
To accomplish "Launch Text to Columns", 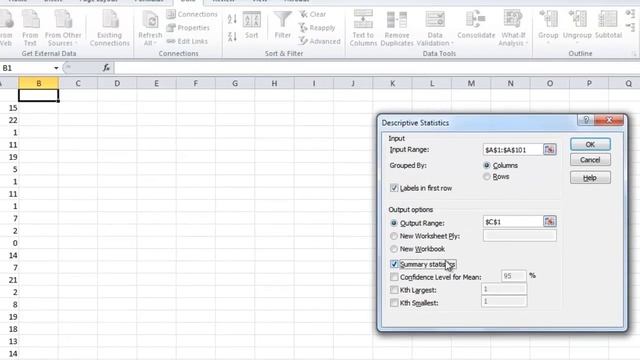I will click(363, 28).
